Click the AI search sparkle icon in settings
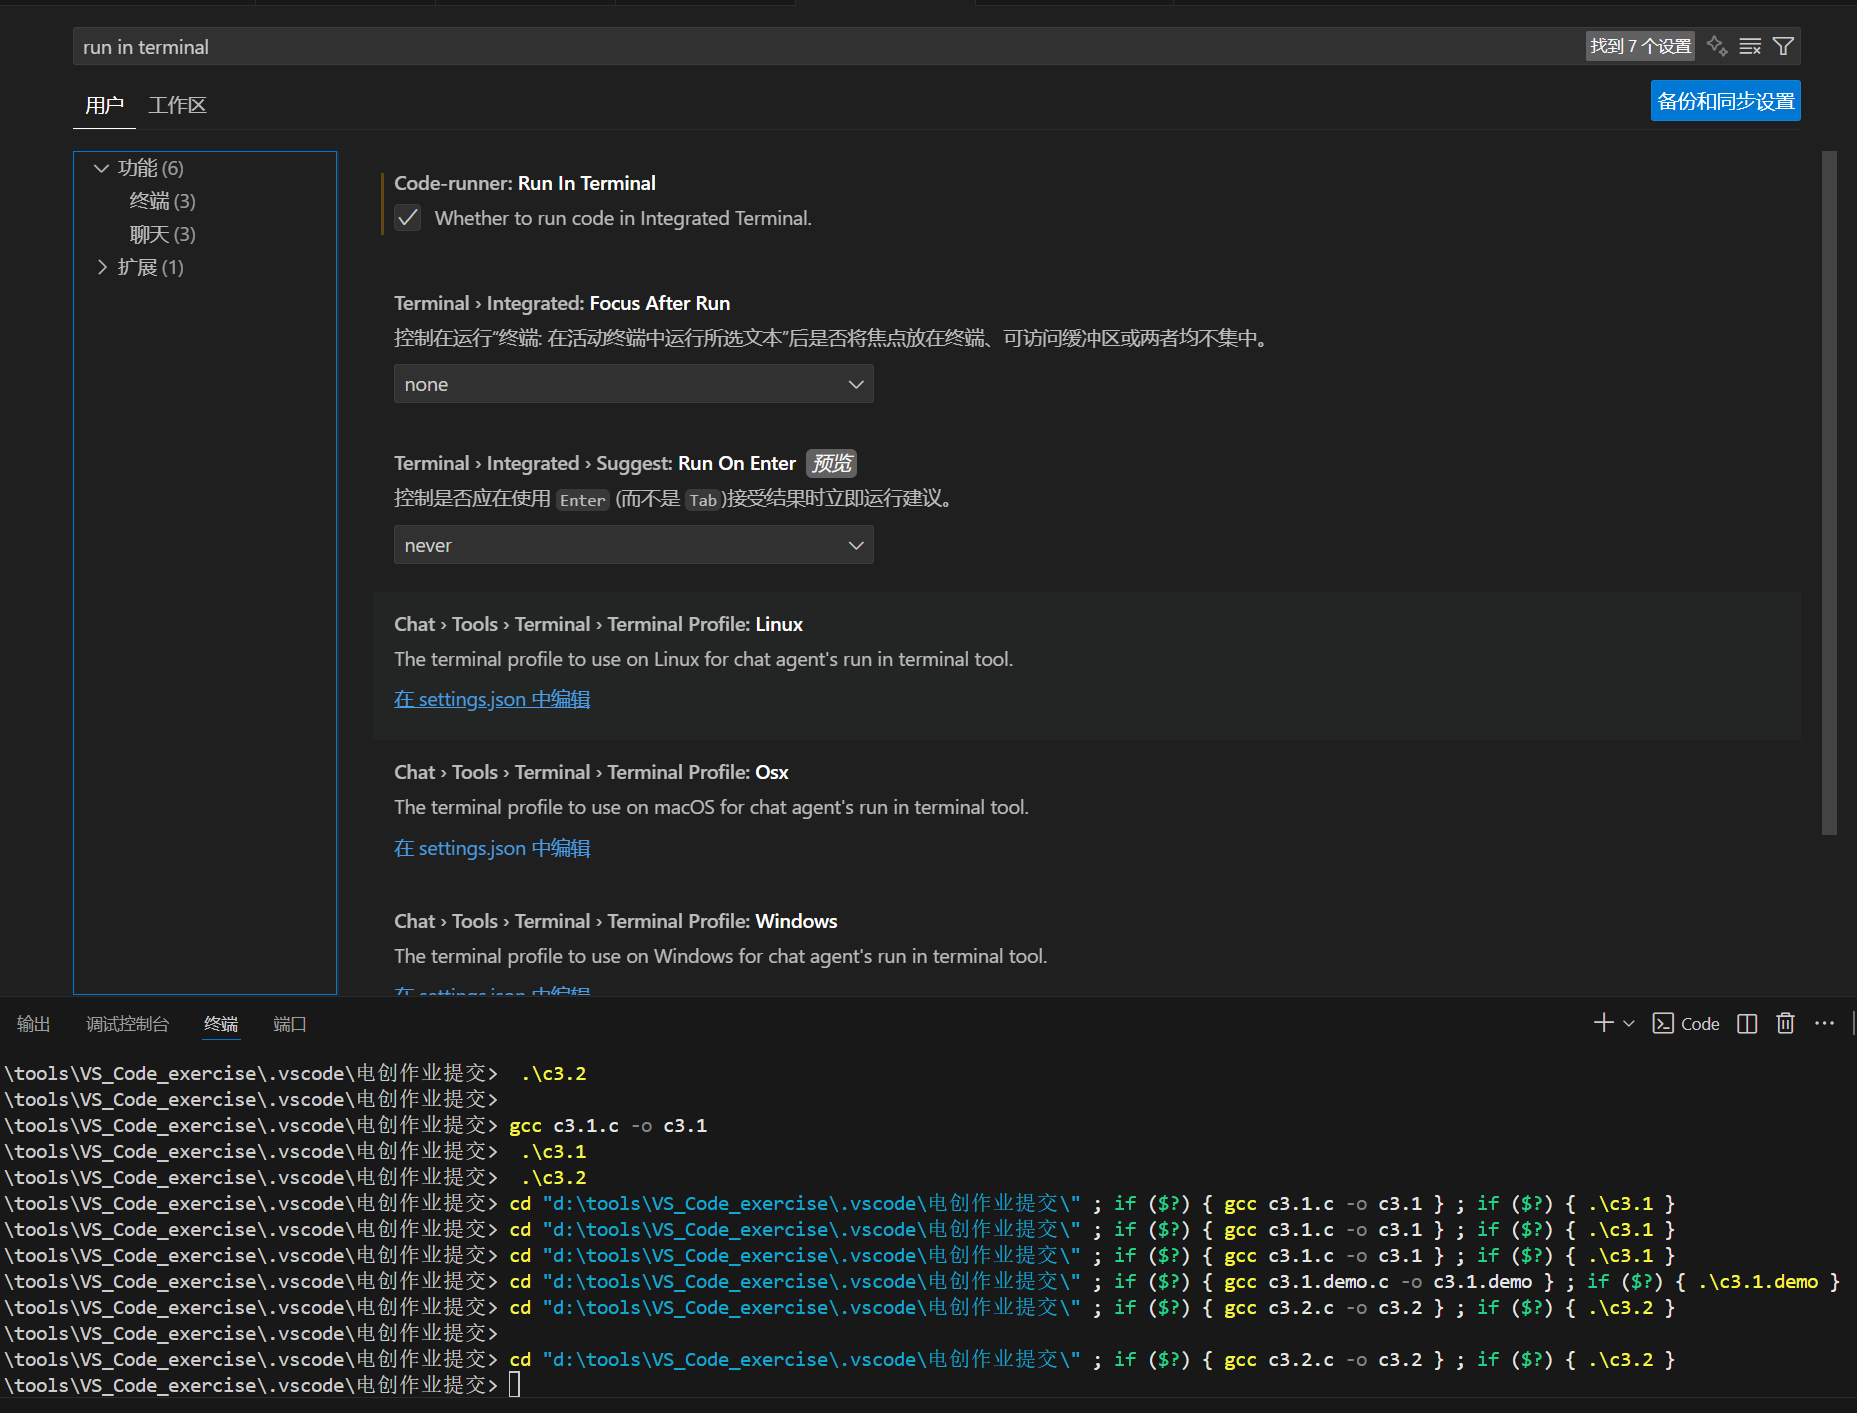1857x1413 pixels. (1717, 46)
